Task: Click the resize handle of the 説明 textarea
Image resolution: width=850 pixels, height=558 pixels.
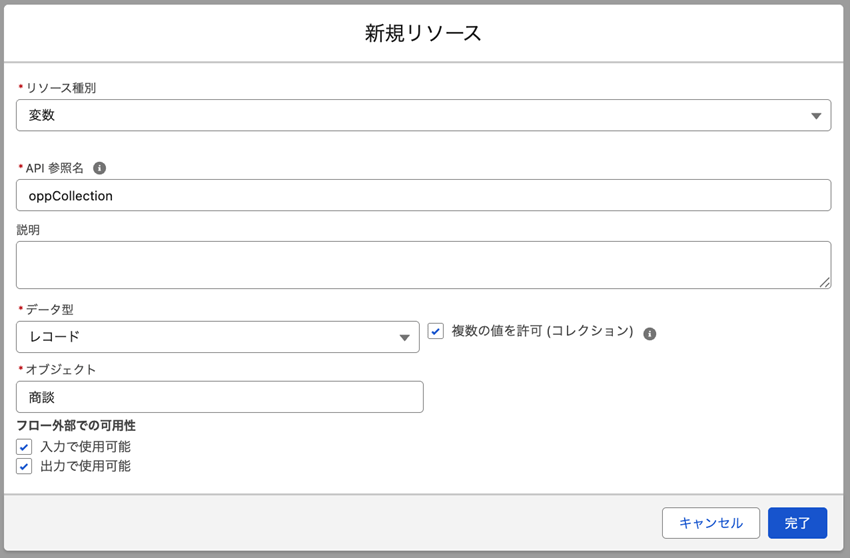Action: pyautogui.click(x=824, y=283)
